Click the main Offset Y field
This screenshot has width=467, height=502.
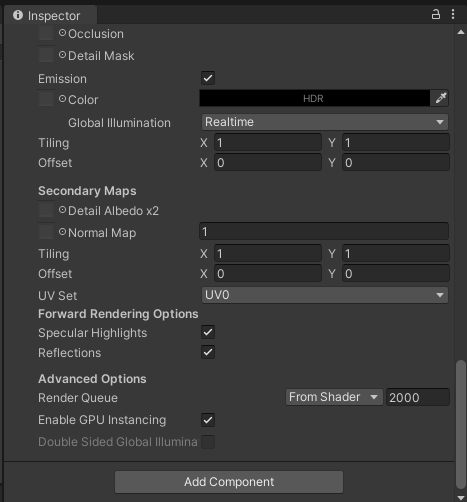(396, 163)
